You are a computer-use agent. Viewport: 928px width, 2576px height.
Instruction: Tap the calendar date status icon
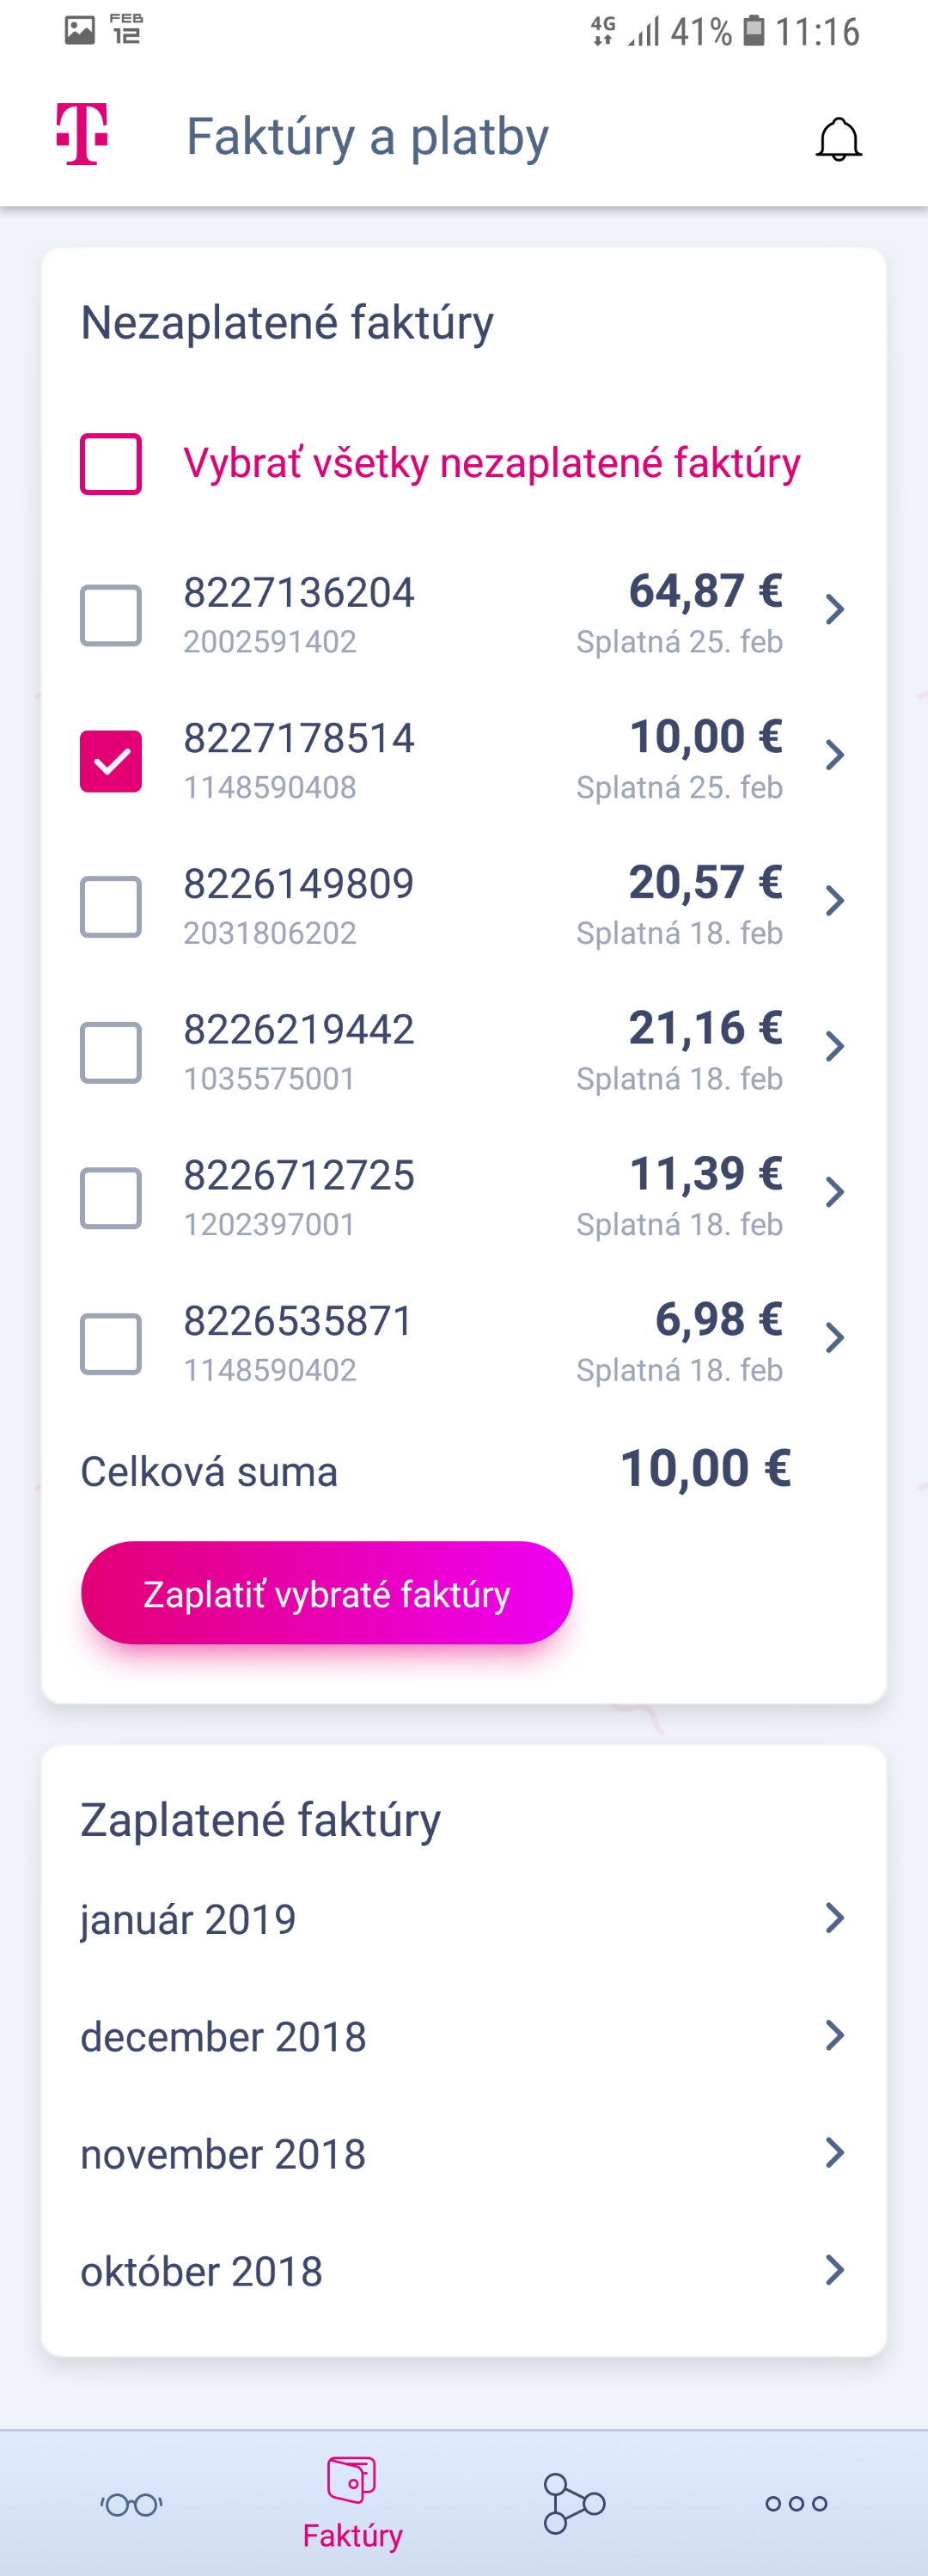click(126, 29)
